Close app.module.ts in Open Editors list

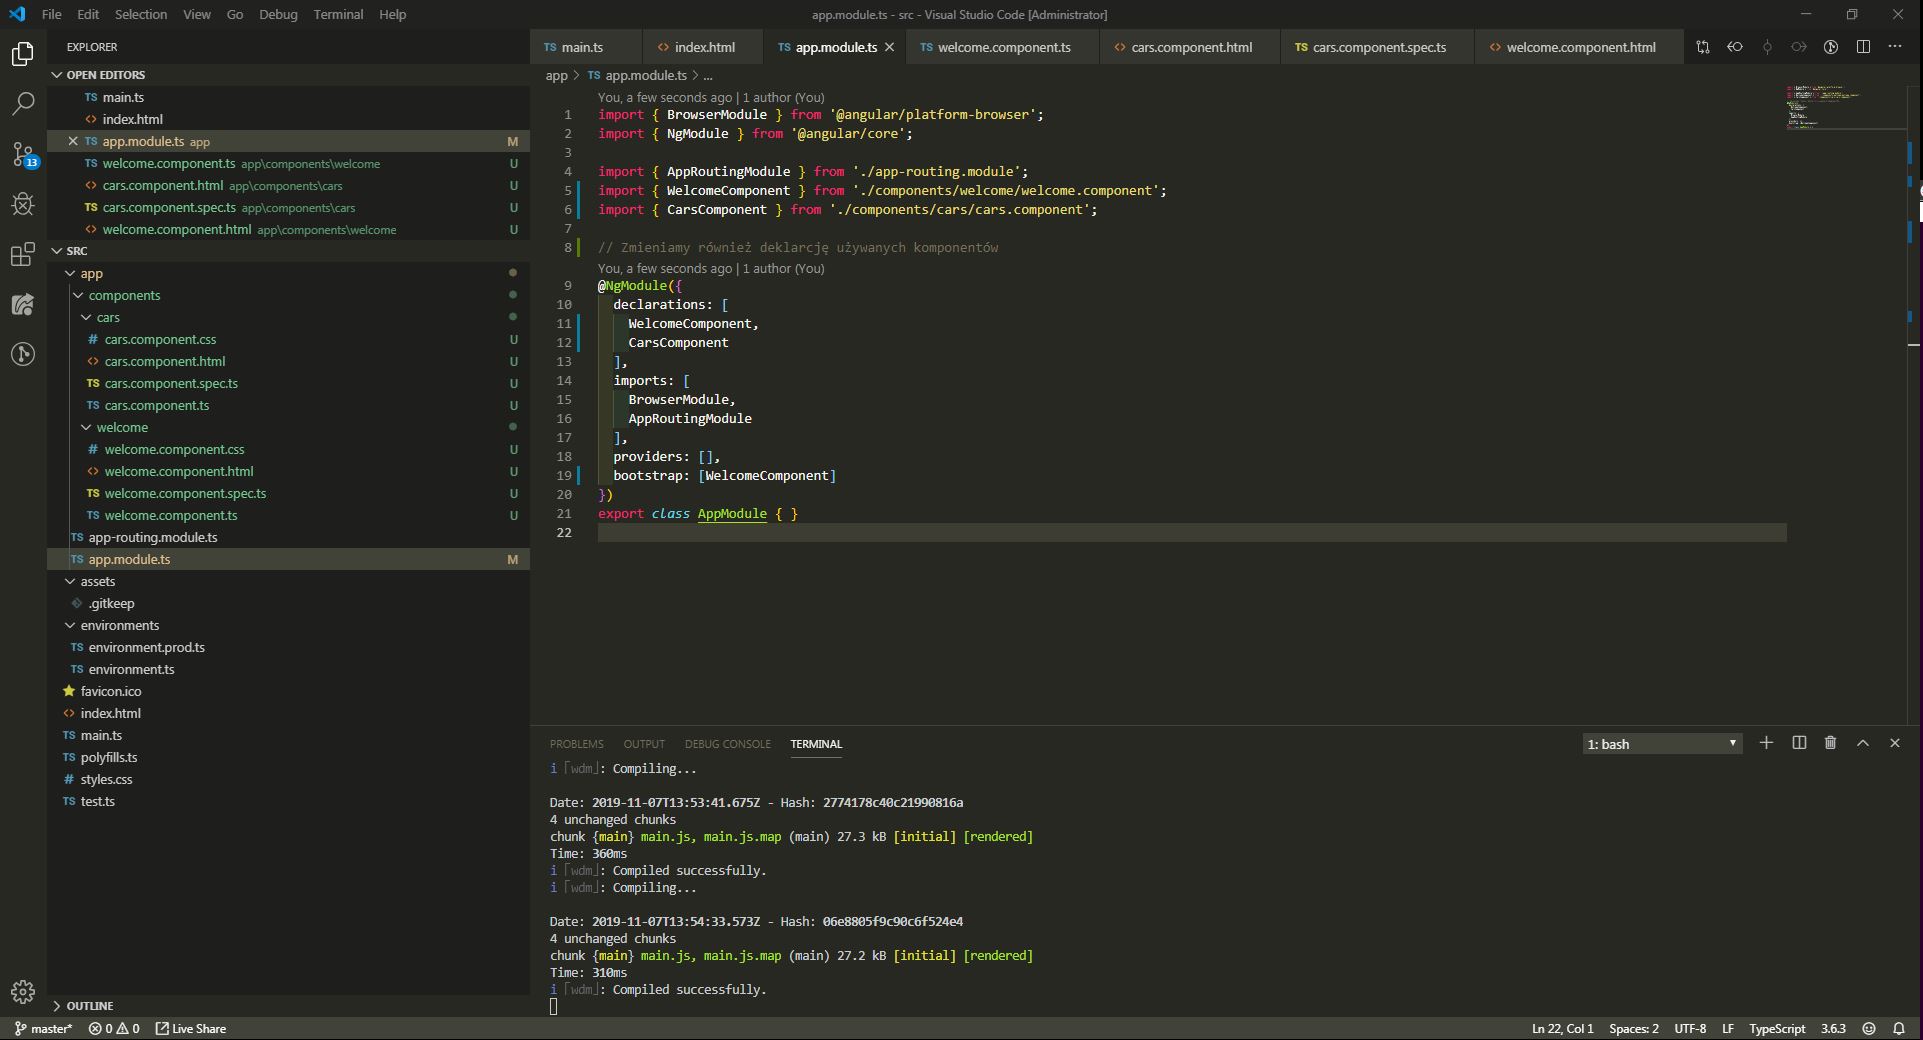click(73, 141)
